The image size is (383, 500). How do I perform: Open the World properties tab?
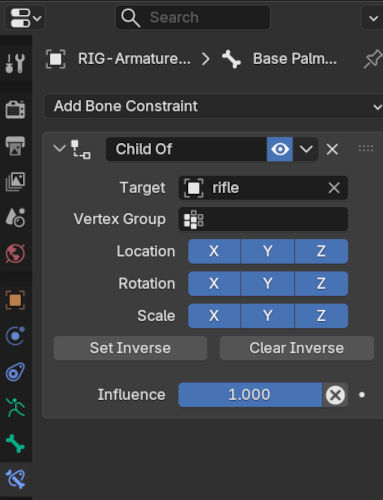(15, 253)
